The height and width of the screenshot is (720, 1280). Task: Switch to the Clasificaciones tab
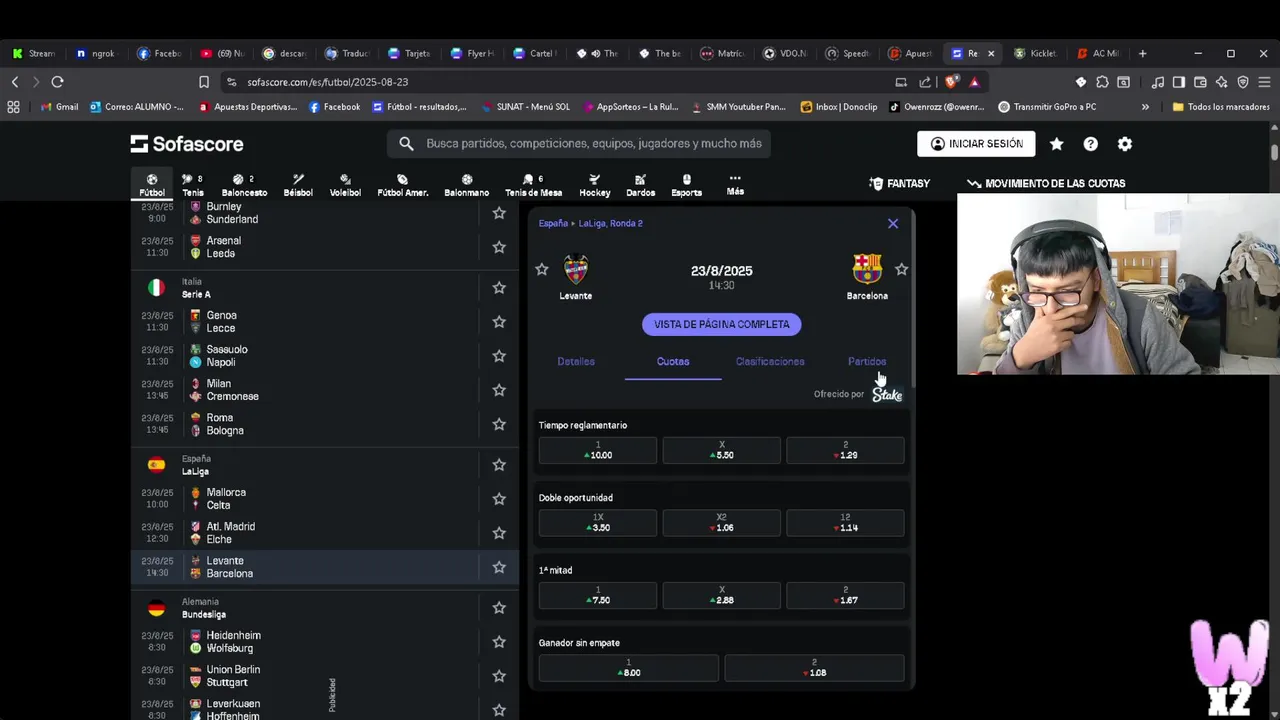770,361
